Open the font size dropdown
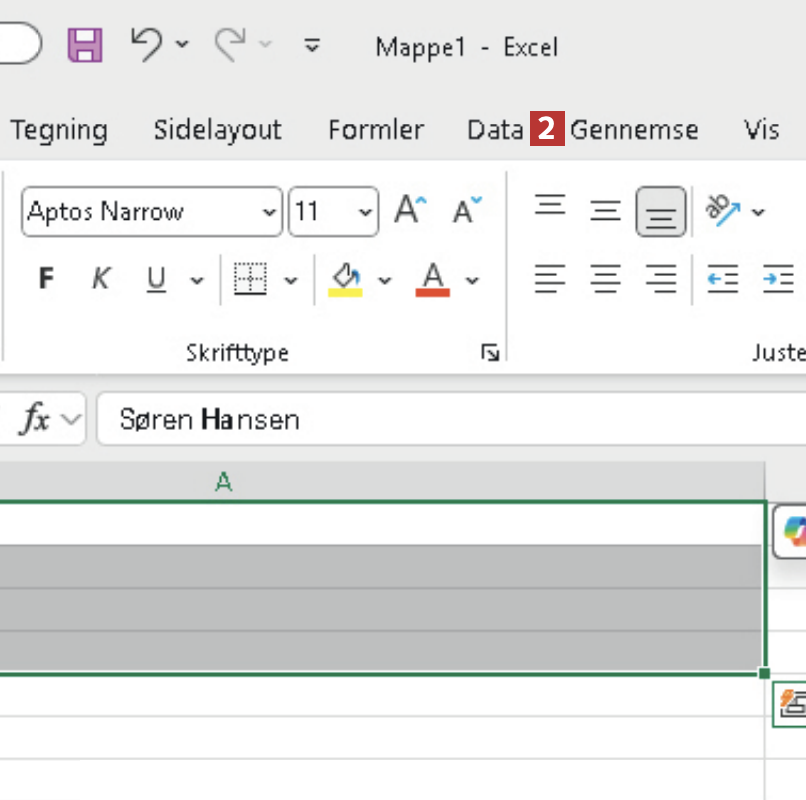The image size is (806, 800). coord(365,212)
